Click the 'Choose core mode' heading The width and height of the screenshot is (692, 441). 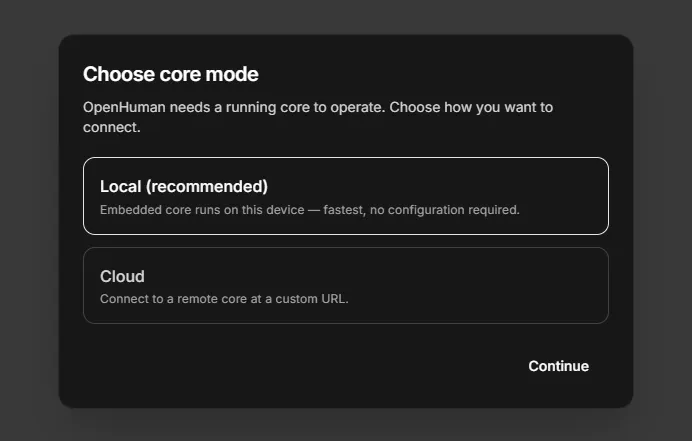(x=171, y=74)
